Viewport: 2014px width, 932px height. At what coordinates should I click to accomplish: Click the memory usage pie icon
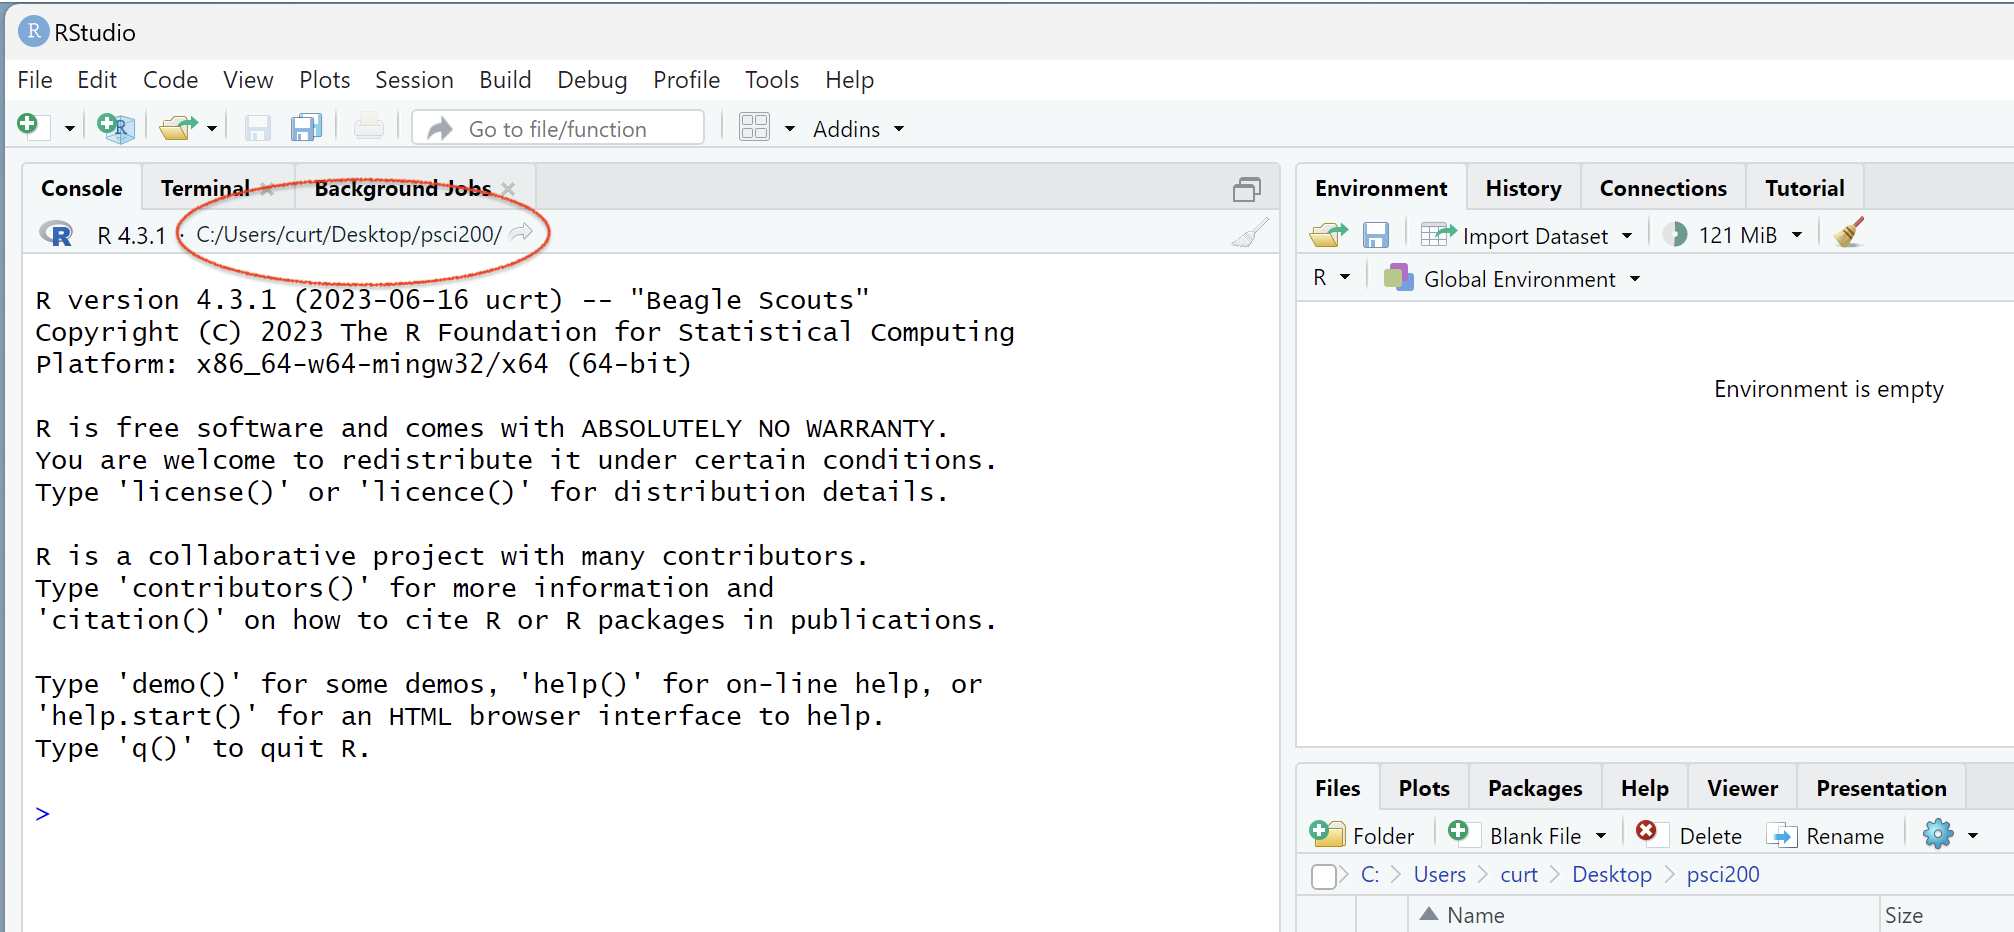point(1675,234)
